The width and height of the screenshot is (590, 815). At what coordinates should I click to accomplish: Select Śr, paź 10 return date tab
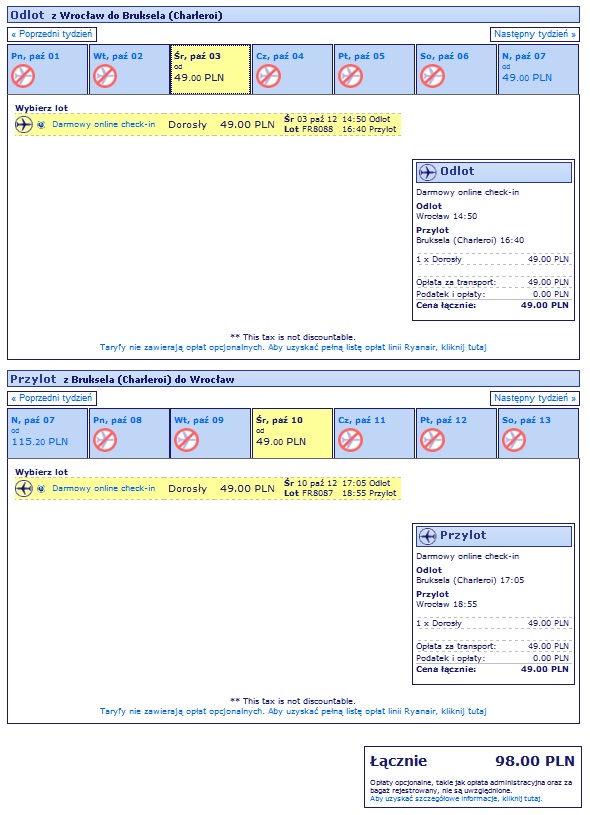pos(292,433)
